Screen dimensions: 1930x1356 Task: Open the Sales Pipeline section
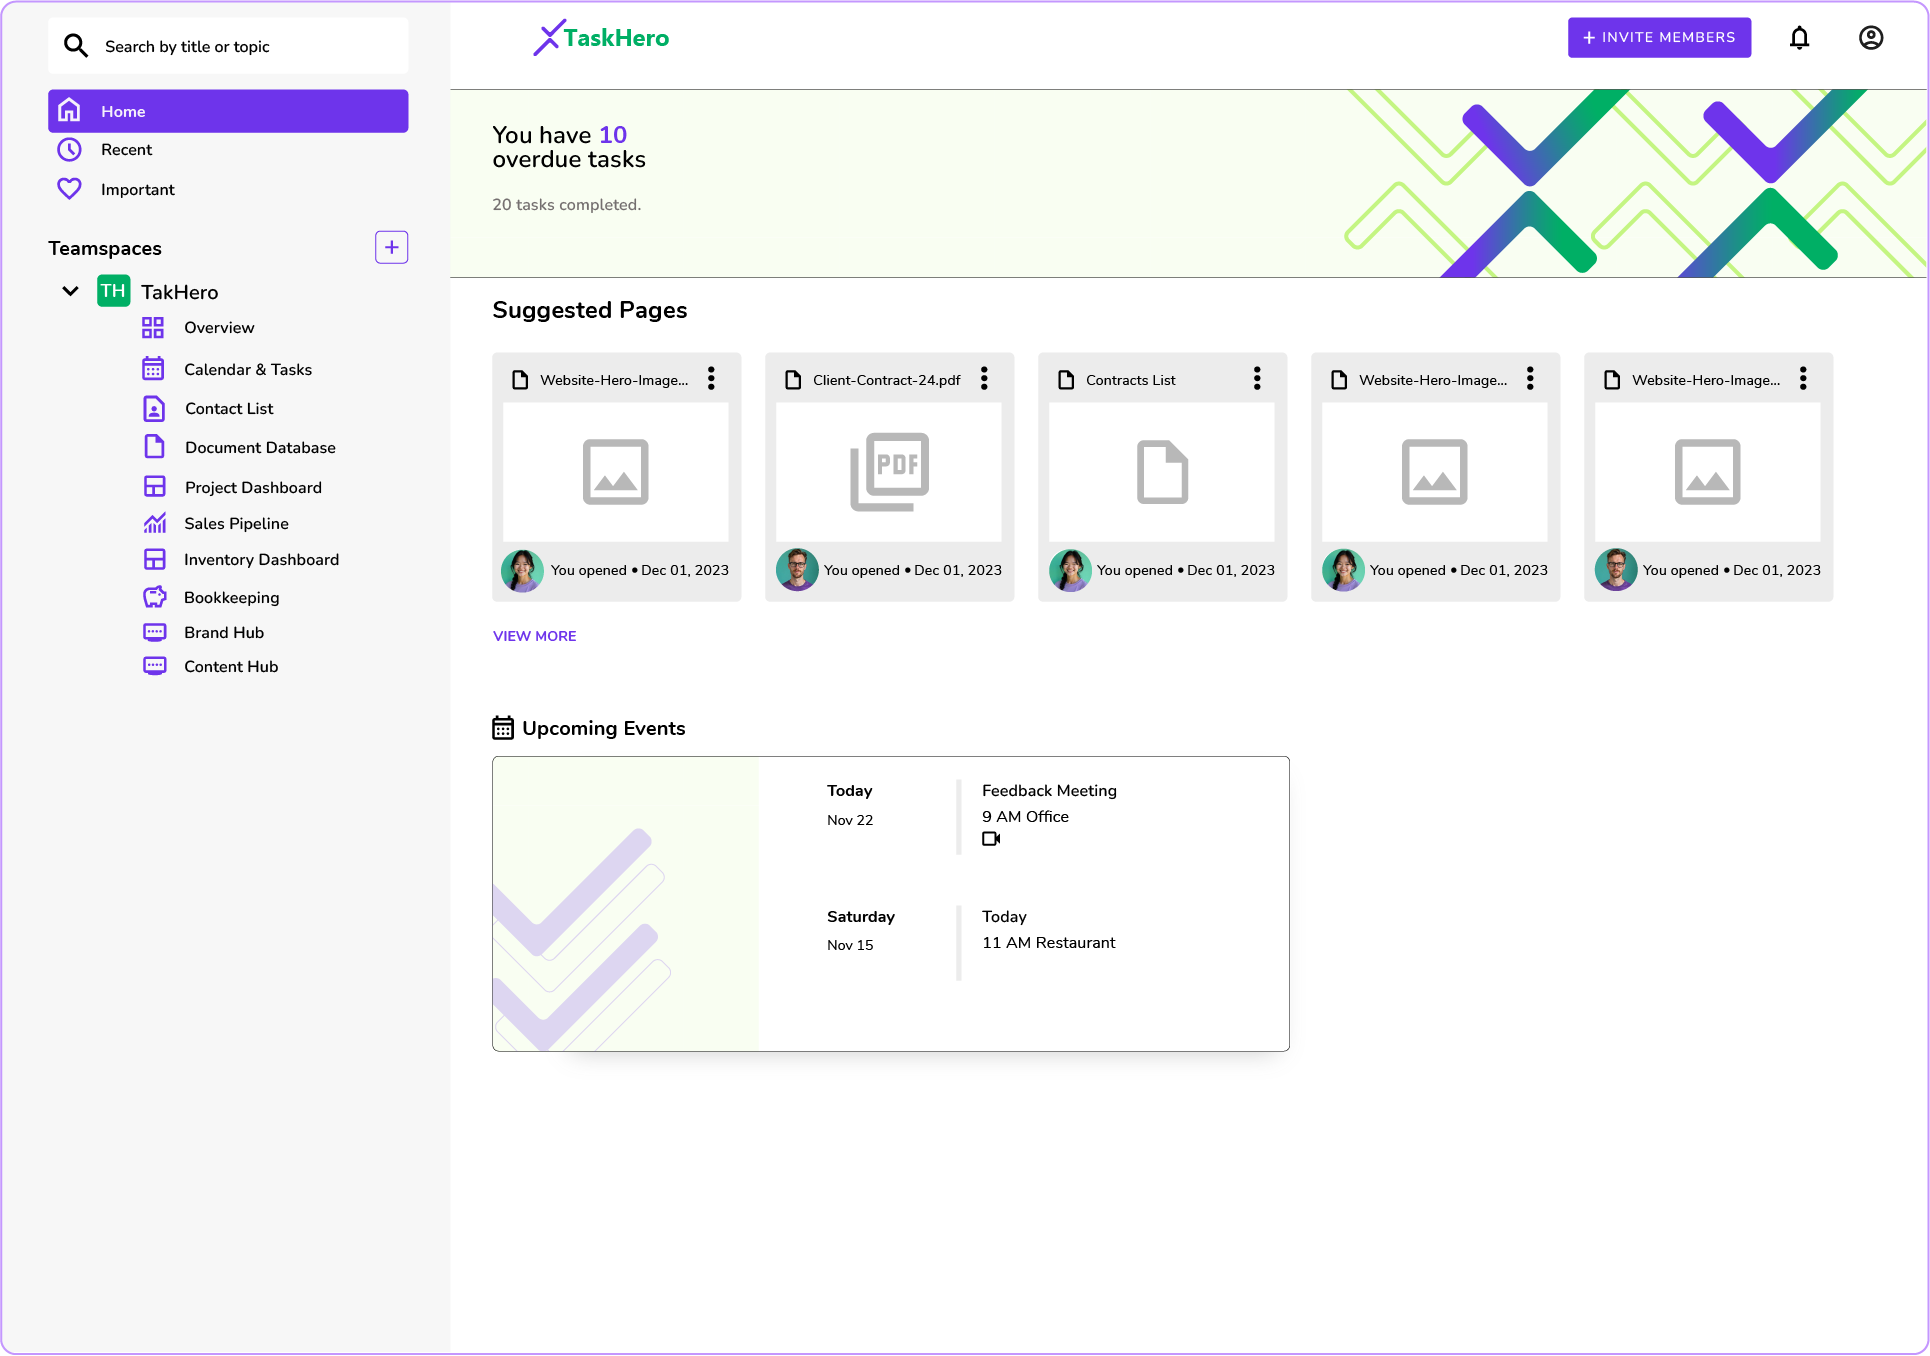click(235, 522)
